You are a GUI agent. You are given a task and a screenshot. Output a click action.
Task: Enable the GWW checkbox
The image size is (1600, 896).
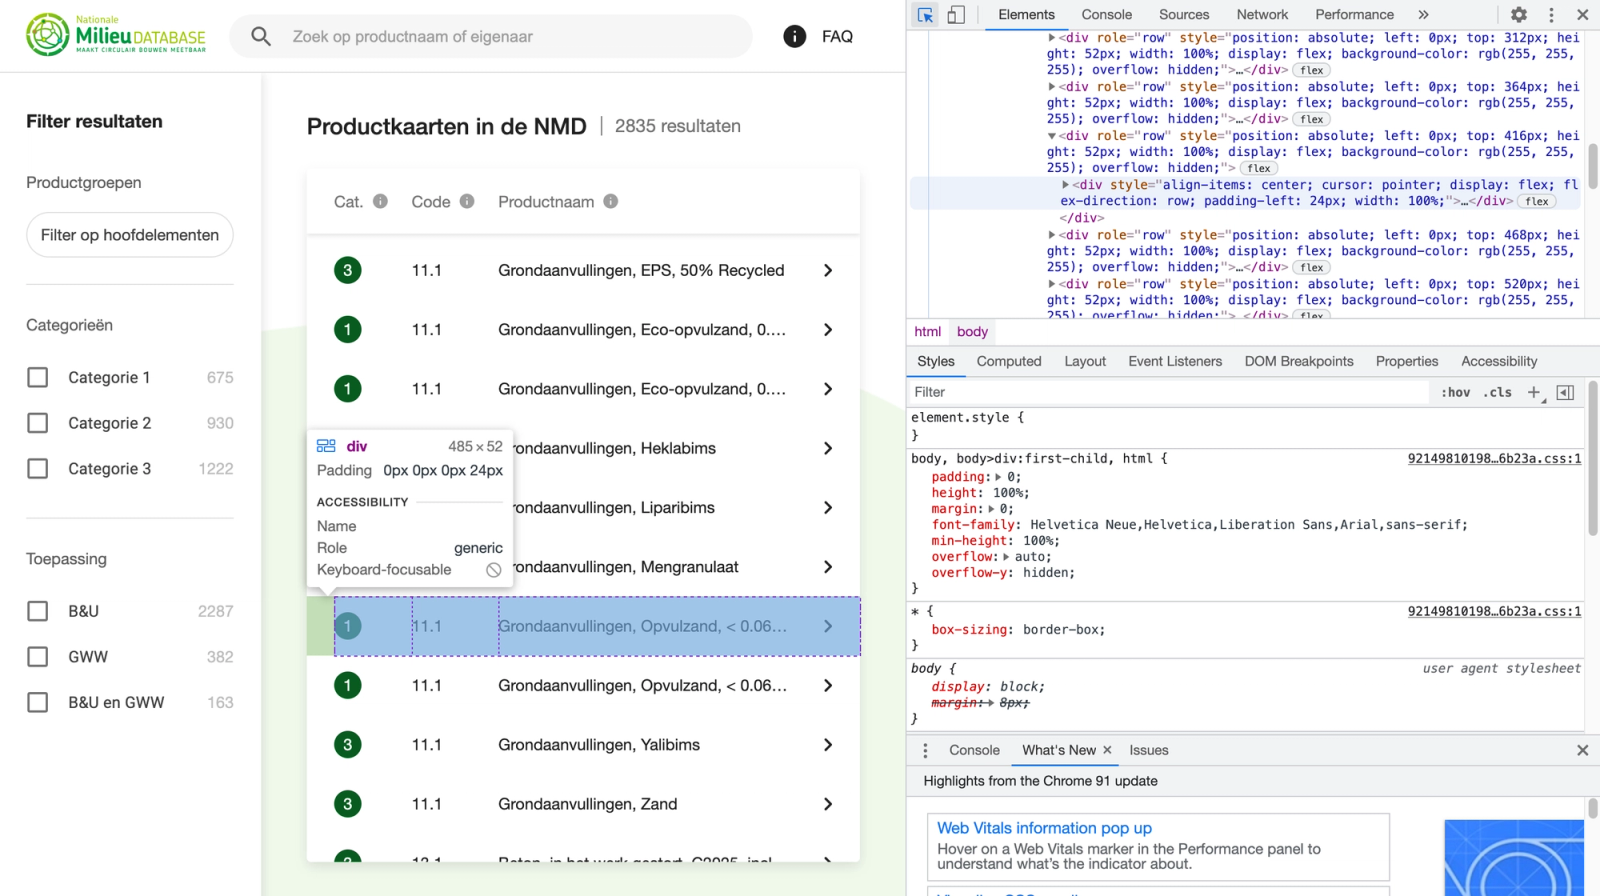[x=38, y=657]
